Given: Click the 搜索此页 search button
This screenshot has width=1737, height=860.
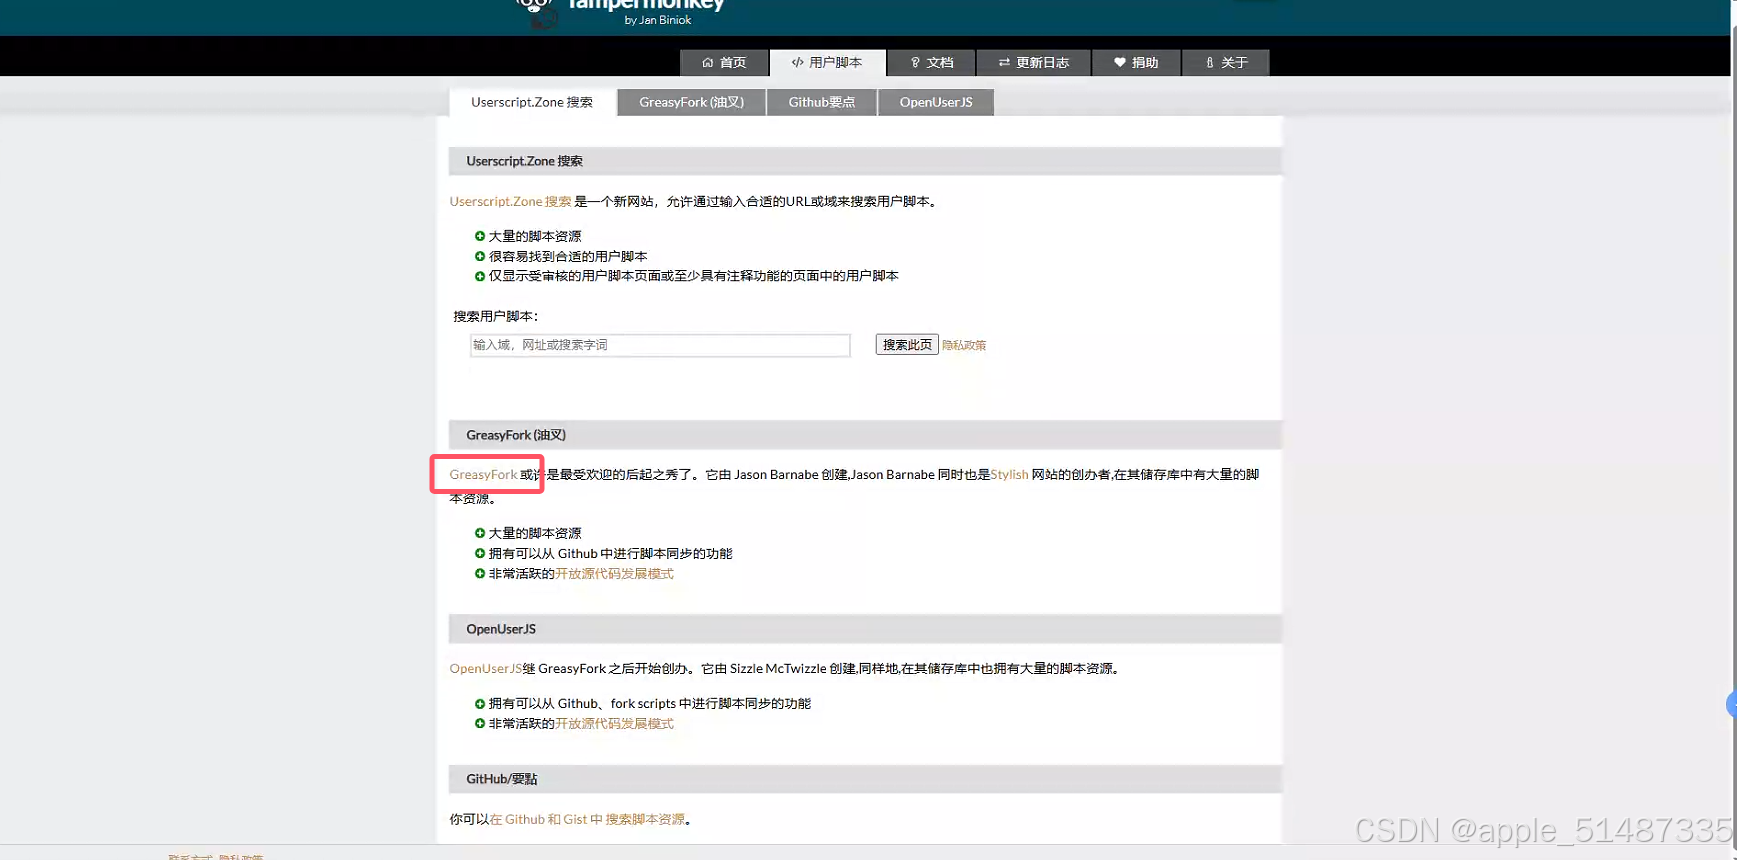Looking at the screenshot, I should pyautogui.click(x=907, y=345).
